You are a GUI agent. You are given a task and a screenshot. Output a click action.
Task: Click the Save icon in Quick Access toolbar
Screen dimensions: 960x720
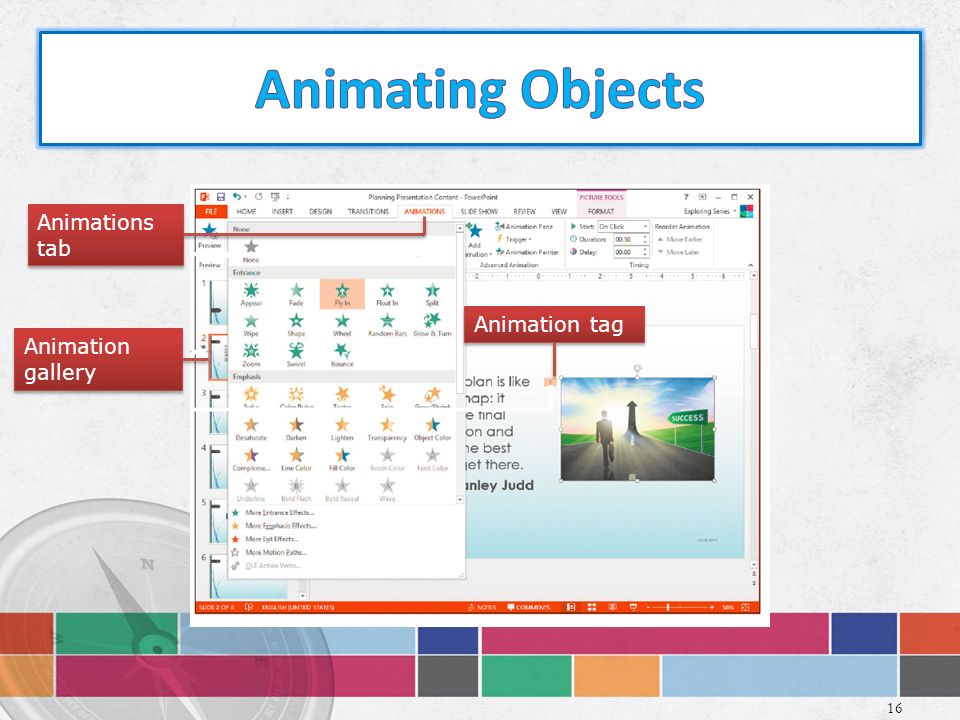[x=221, y=197]
